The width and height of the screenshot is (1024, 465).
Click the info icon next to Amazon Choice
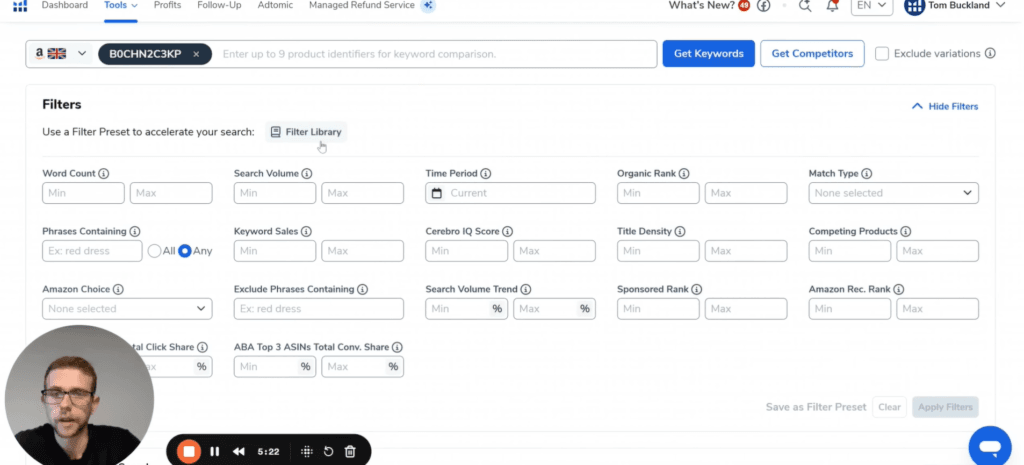click(118, 289)
